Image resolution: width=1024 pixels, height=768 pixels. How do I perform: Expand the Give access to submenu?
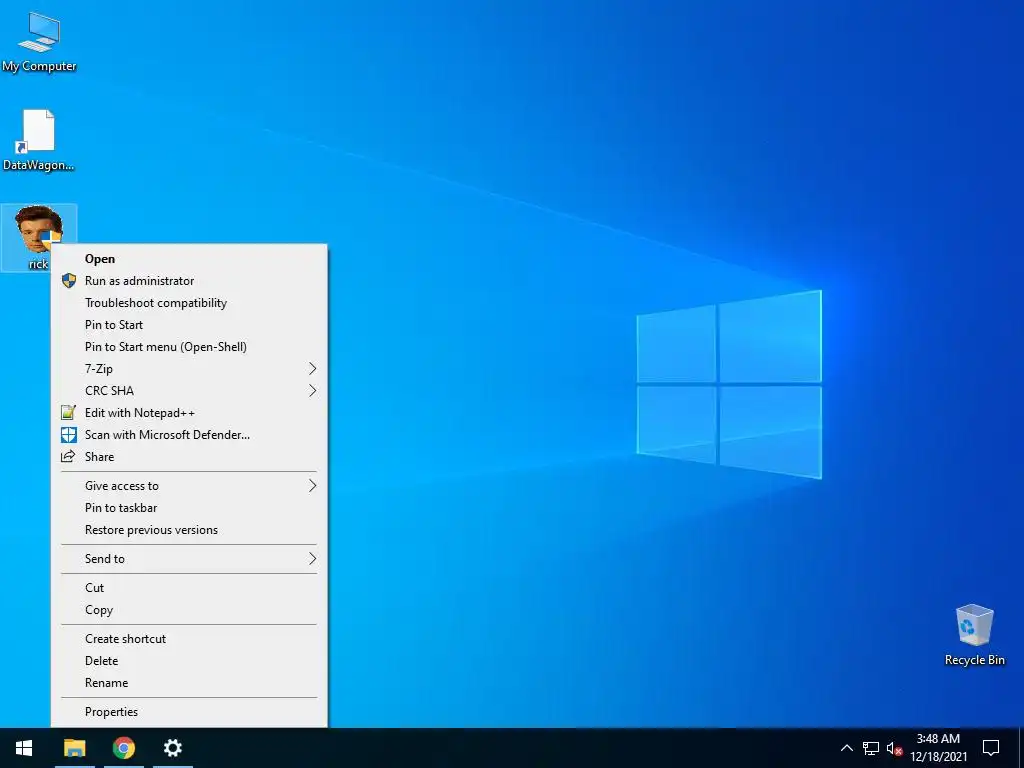pos(189,486)
